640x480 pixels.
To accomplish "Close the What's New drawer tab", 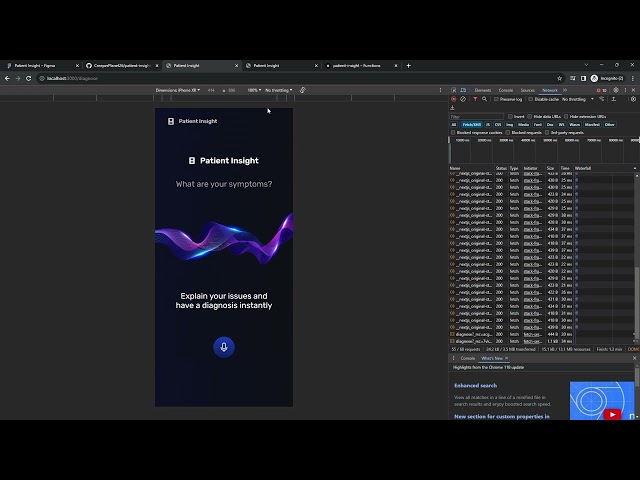I will click(x=507, y=358).
